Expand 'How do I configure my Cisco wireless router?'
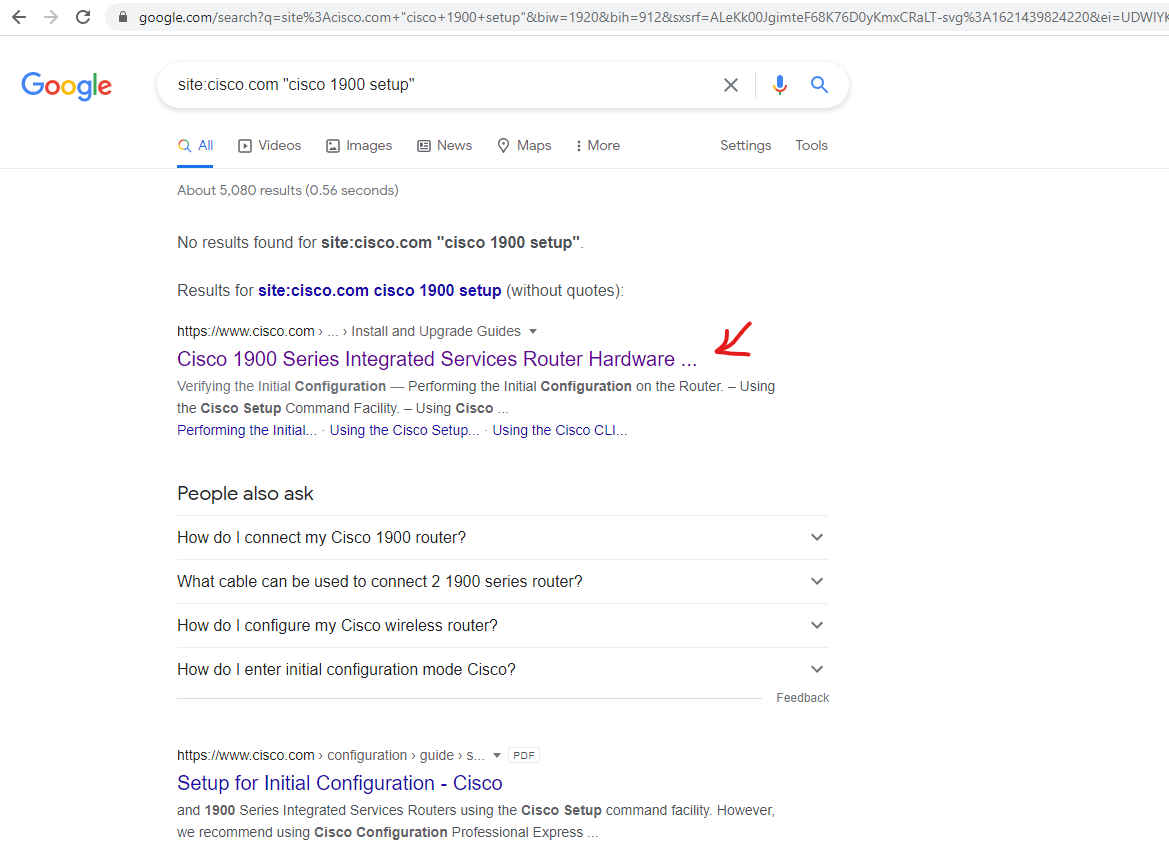This screenshot has height=860, width=1169. [503, 625]
